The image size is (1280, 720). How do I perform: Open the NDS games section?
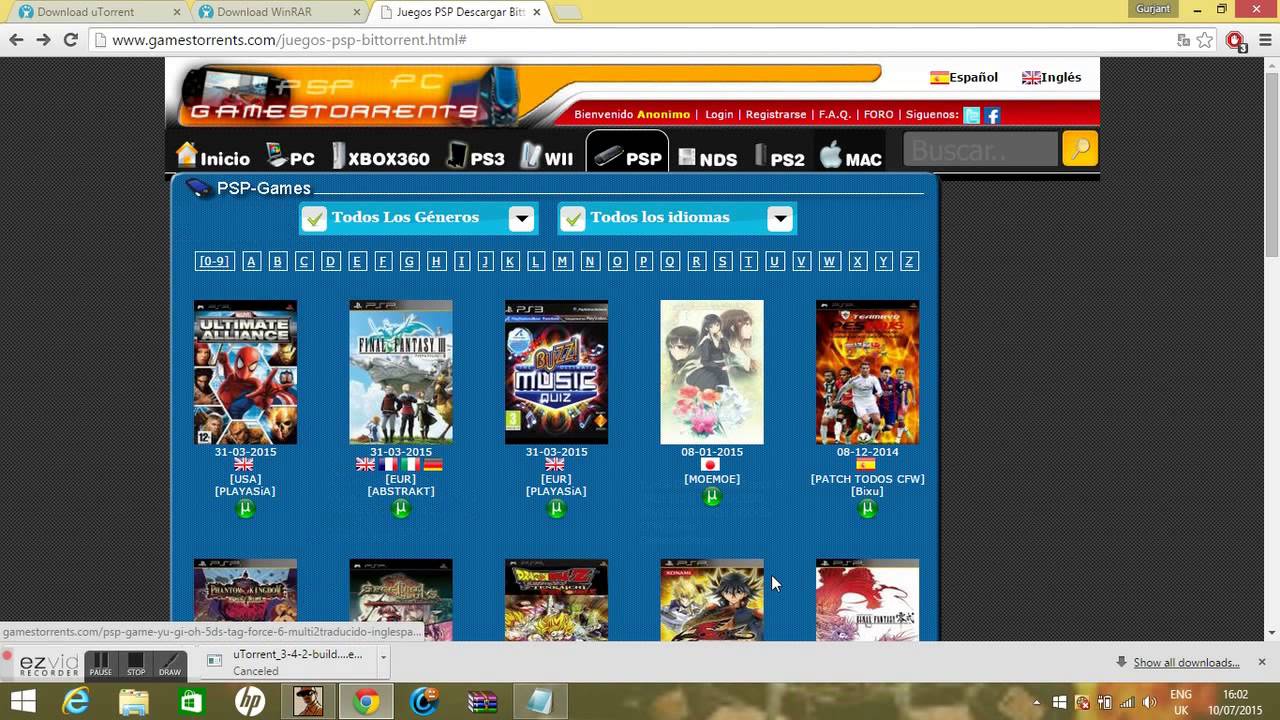708,157
